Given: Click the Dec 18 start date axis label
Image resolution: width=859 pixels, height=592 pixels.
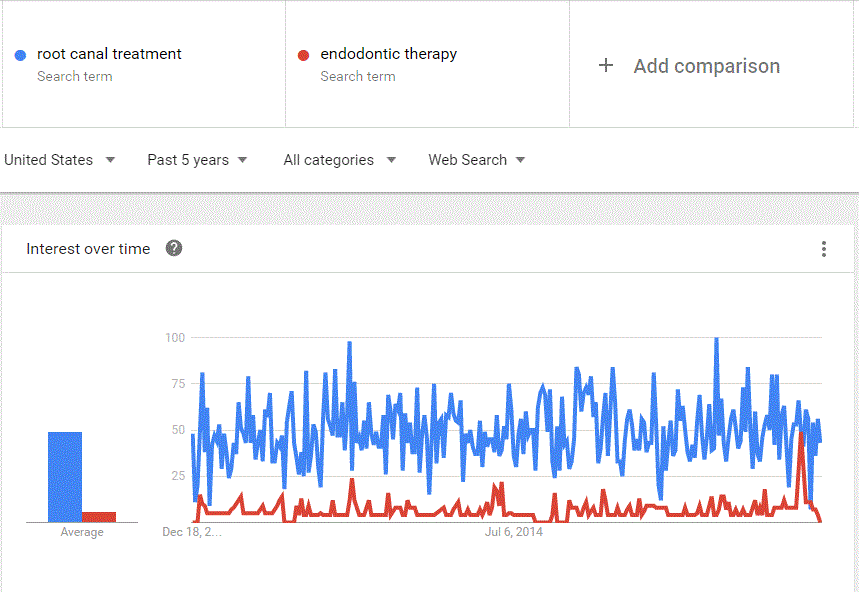Looking at the screenshot, I should (x=192, y=532).
